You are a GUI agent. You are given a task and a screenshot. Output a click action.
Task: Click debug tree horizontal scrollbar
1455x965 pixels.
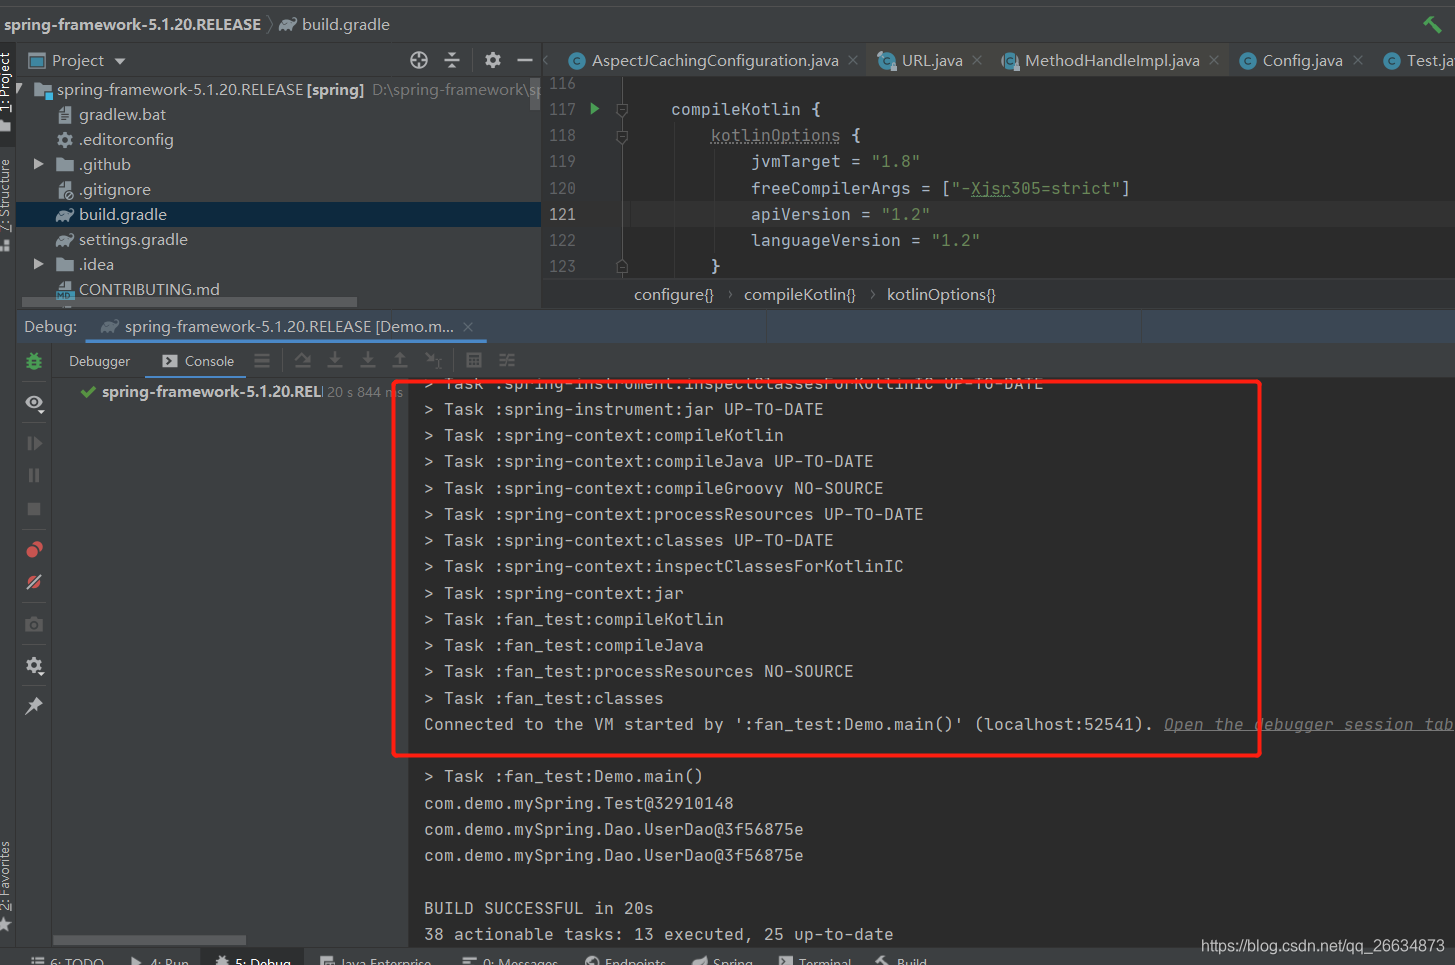(x=149, y=940)
